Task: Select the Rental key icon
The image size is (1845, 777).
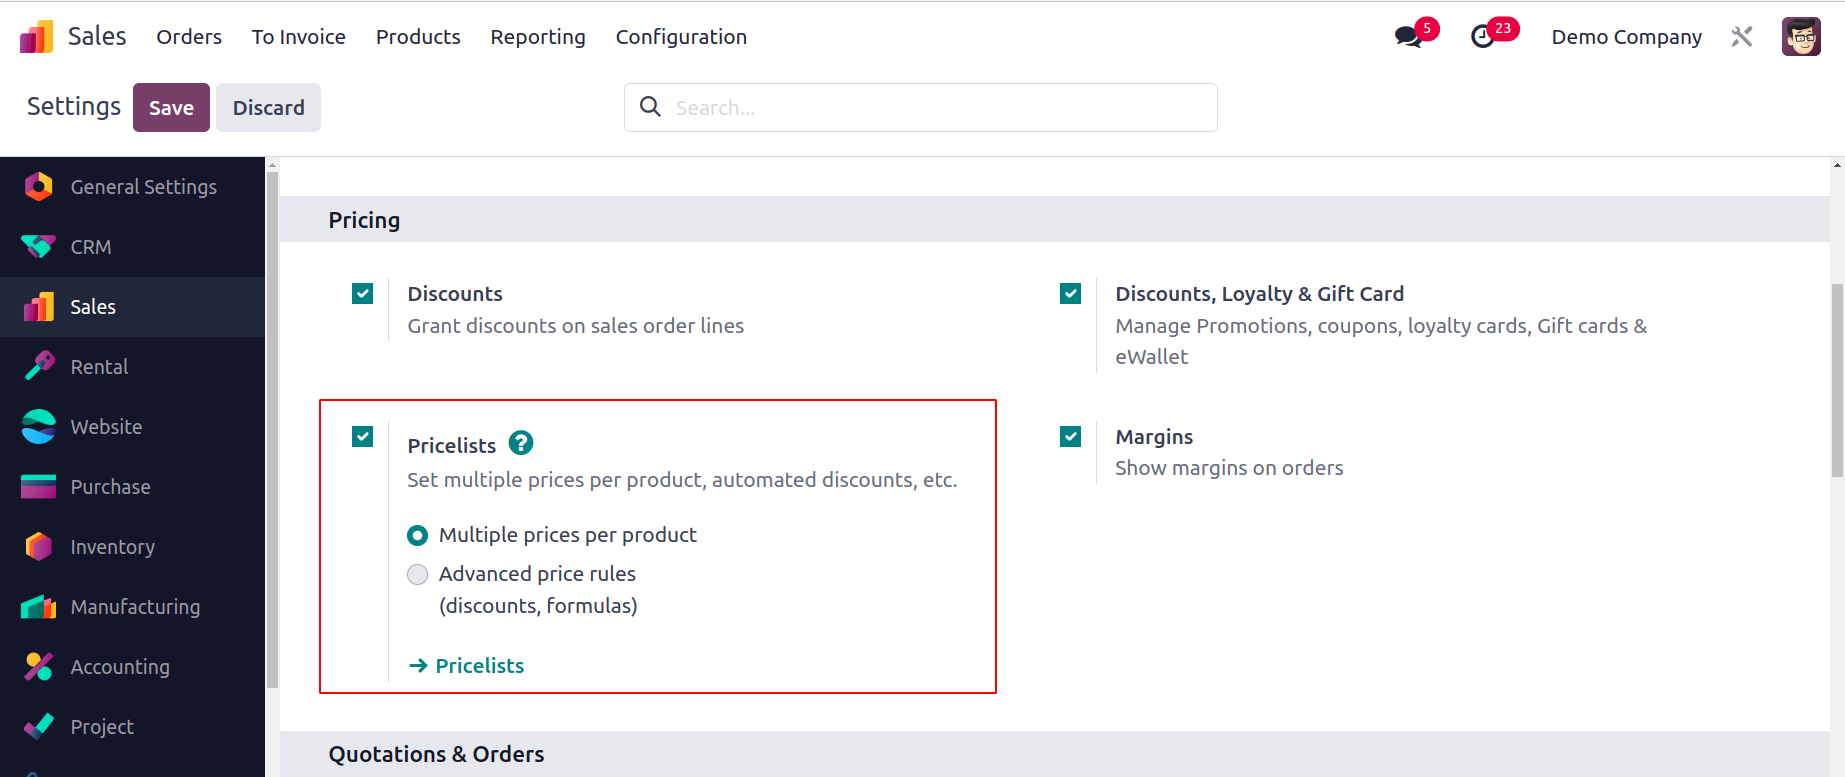Action: coord(38,367)
